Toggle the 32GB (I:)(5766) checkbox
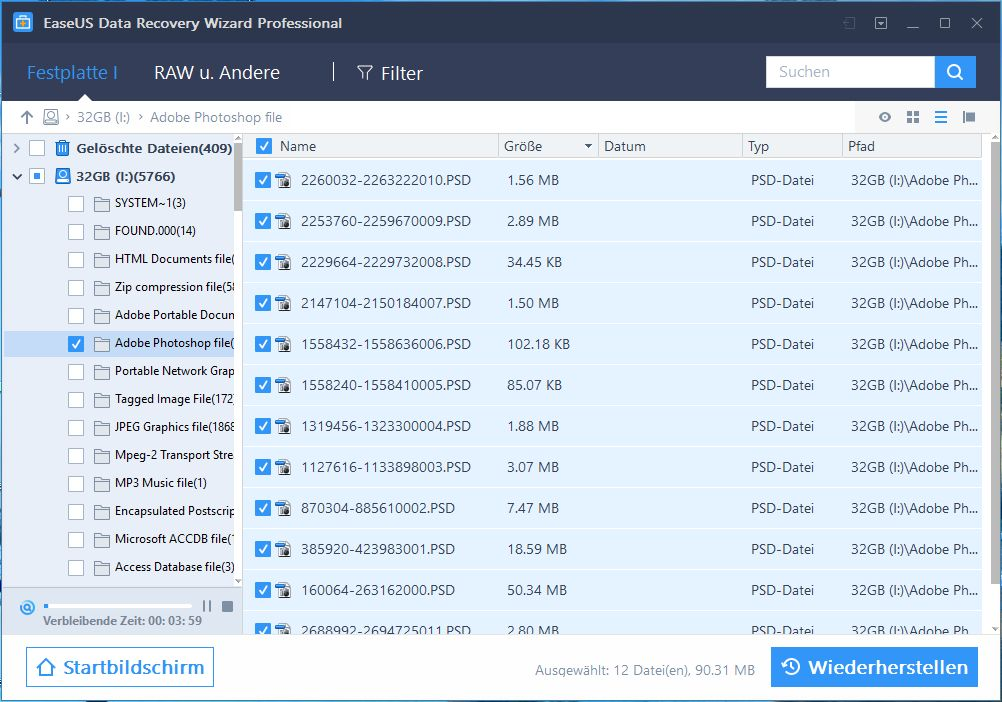 tap(37, 176)
